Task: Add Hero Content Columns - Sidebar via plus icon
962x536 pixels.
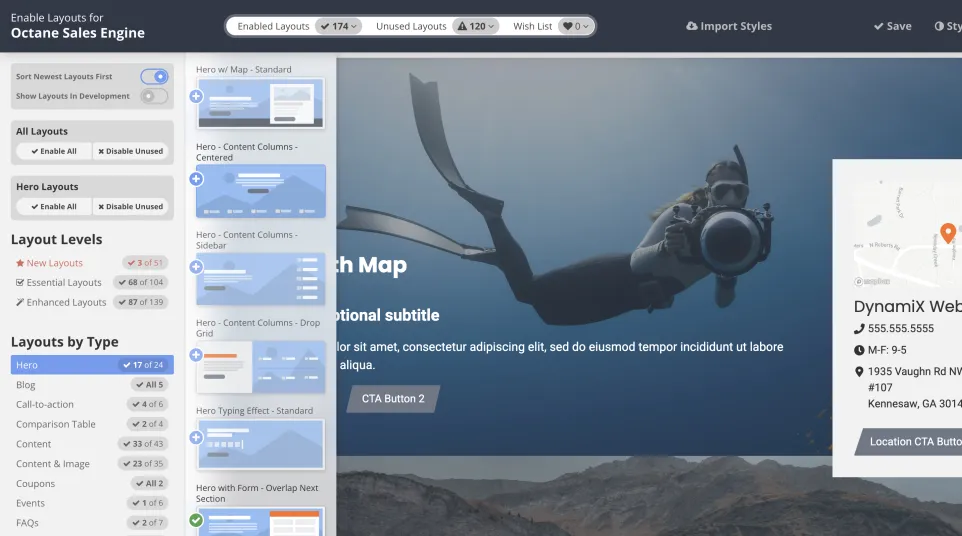Action: [x=196, y=267]
